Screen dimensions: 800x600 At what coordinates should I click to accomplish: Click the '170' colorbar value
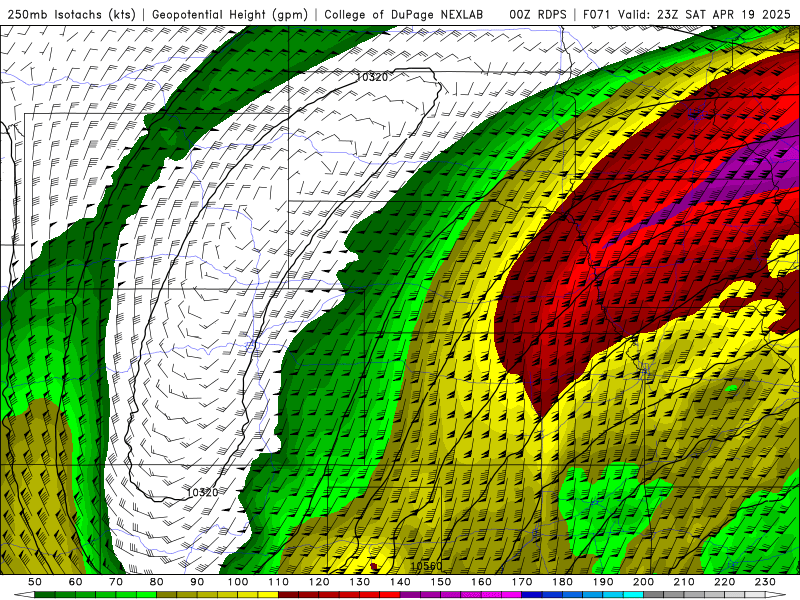pyautogui.click(x=522, y=582)
